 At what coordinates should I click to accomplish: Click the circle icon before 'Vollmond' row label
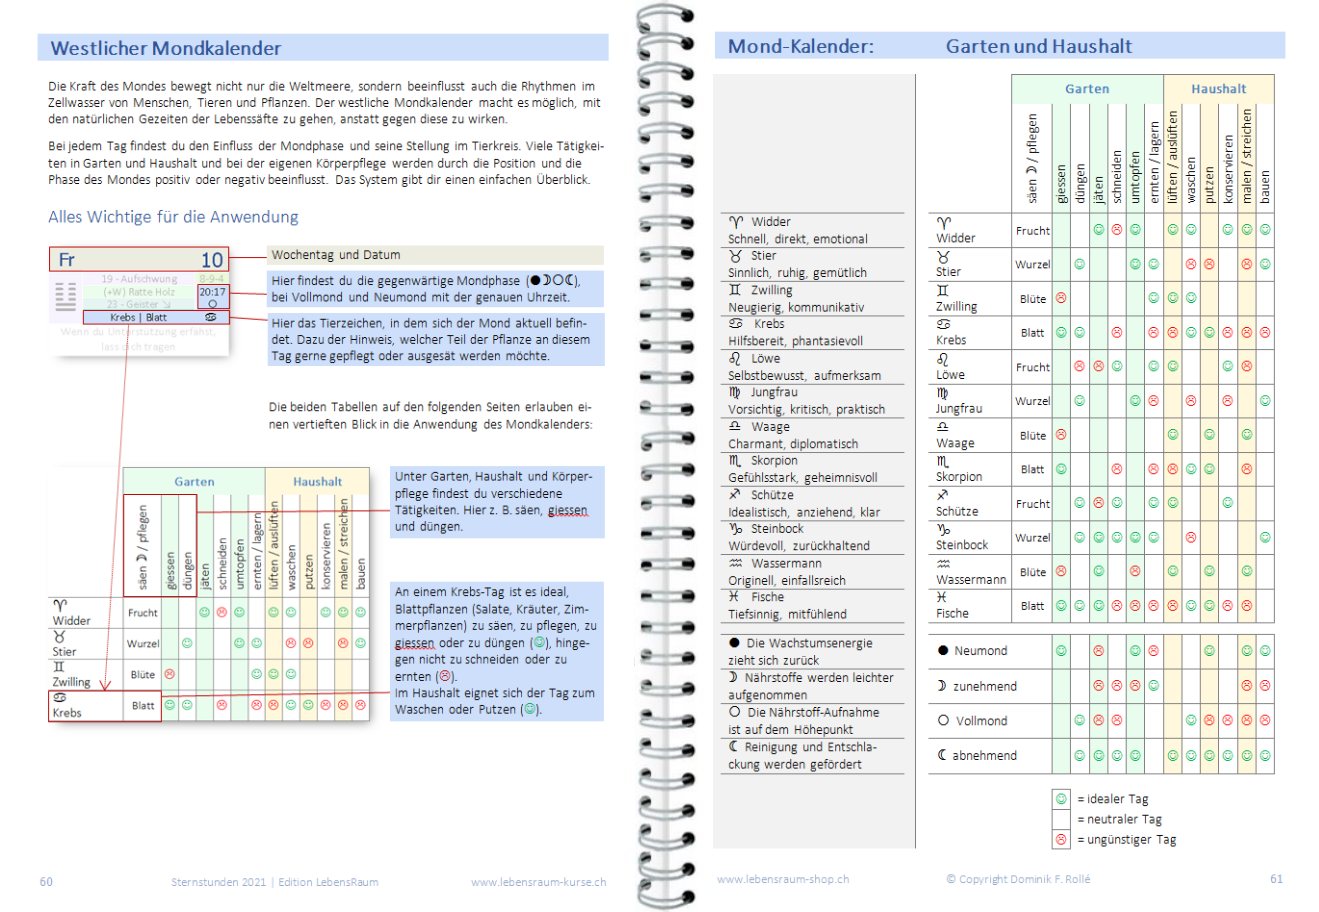943,721
